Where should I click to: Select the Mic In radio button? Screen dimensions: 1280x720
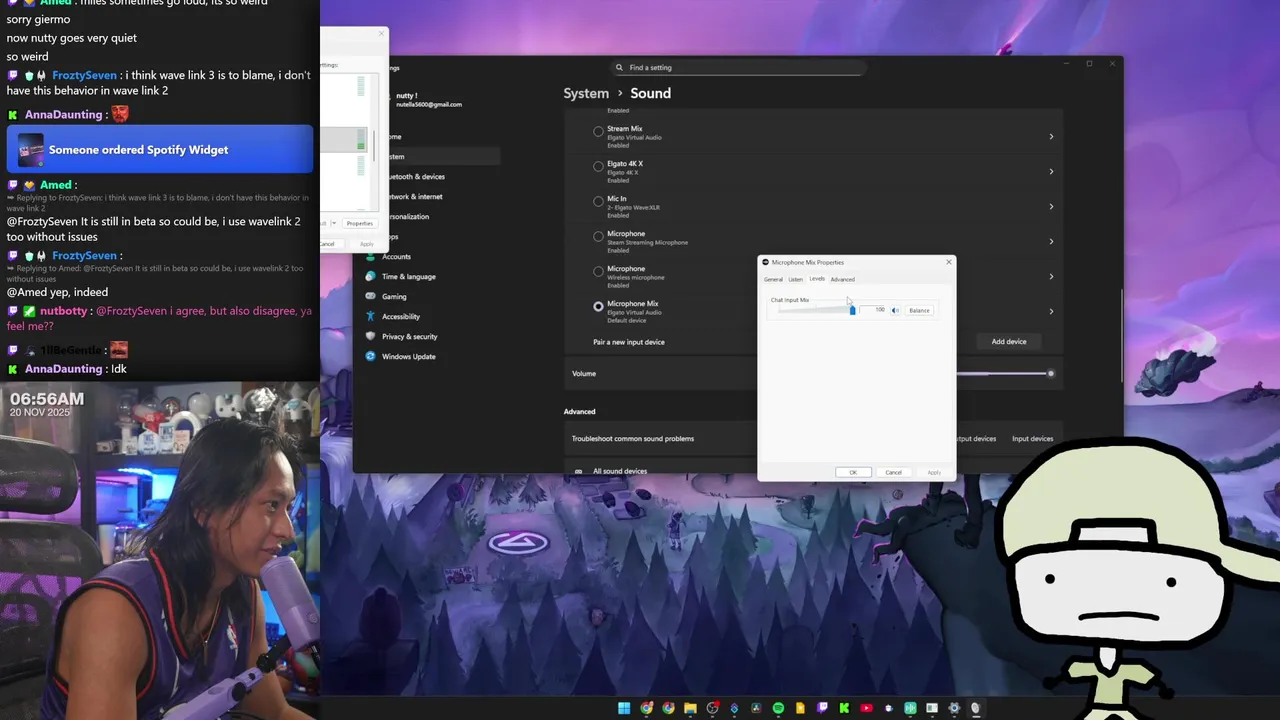[598, 201]
